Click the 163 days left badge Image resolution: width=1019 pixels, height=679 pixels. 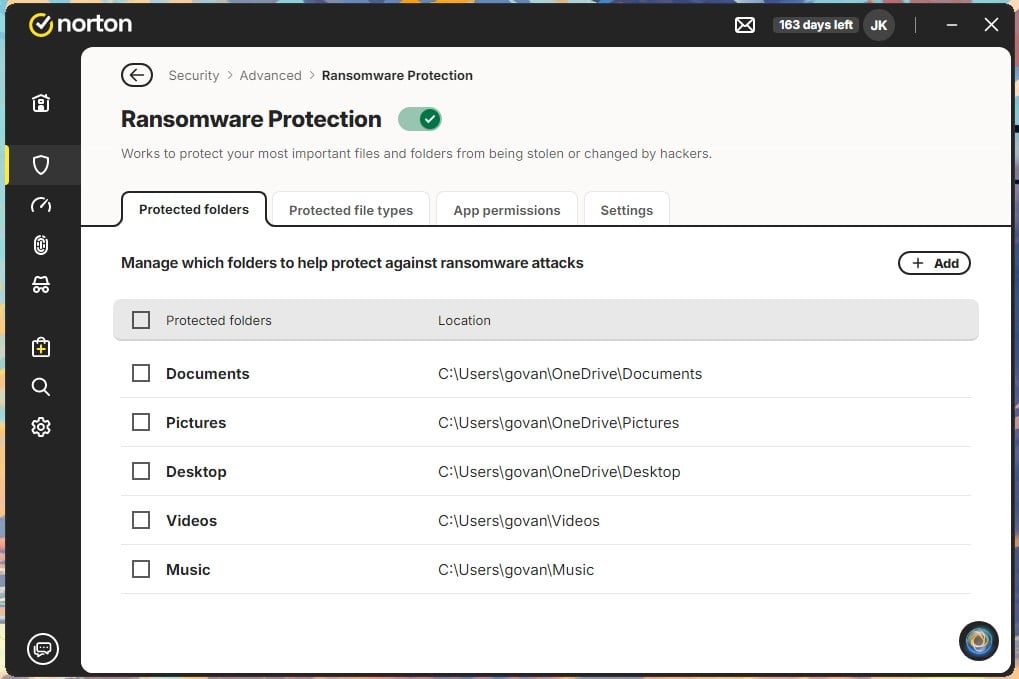click(x=816, y=25)
